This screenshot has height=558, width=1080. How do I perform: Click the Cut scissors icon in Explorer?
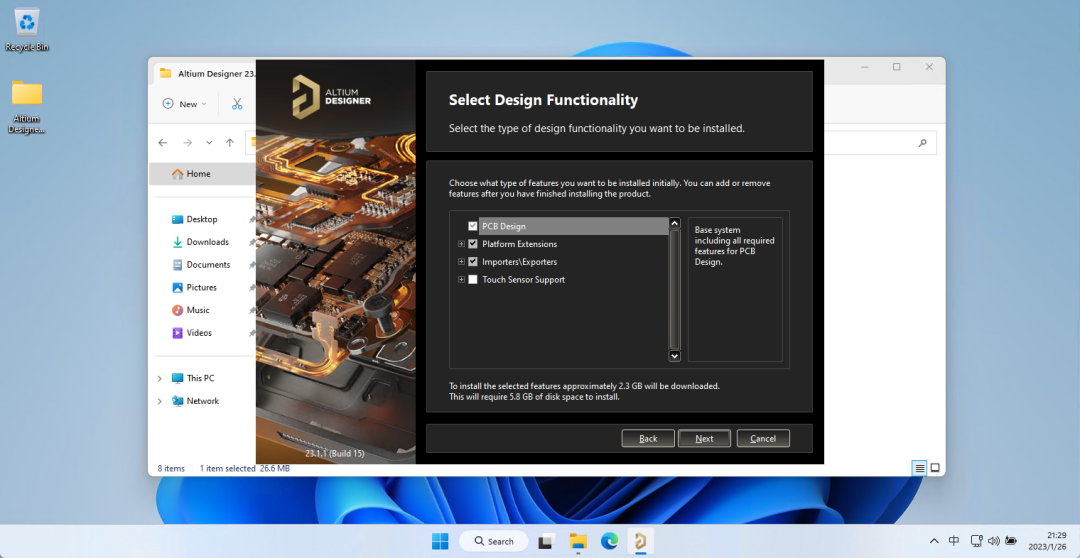point(237,104)
